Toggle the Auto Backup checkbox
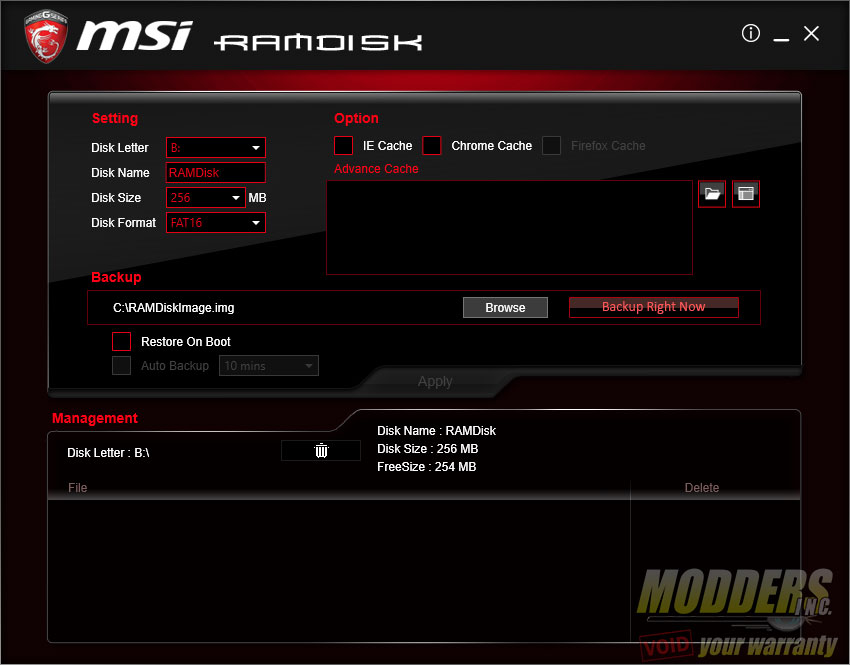The image size is (850, 665). (x=122, y=366)
